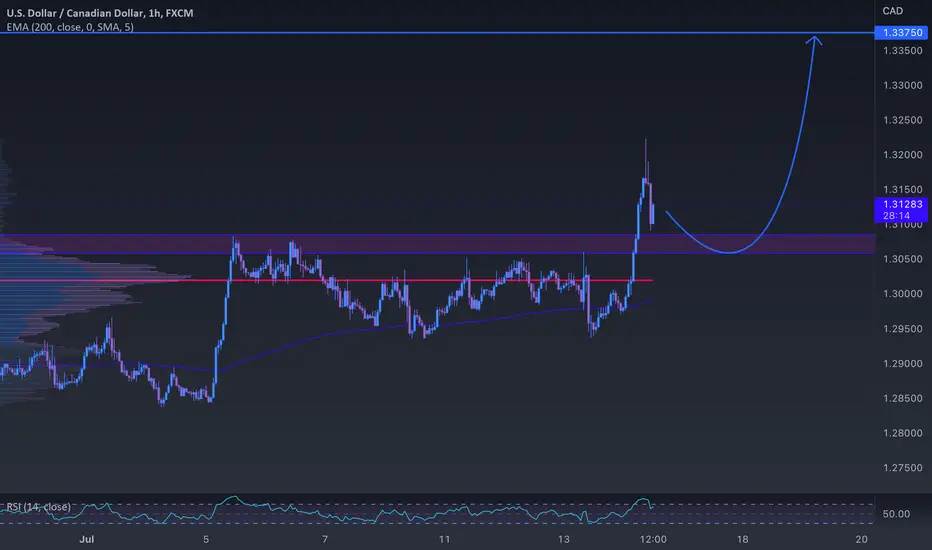The height and width of the screenshot is (550, 932).
Task: Click the Jul label on time axis
Action: click(x=87, y=539)
